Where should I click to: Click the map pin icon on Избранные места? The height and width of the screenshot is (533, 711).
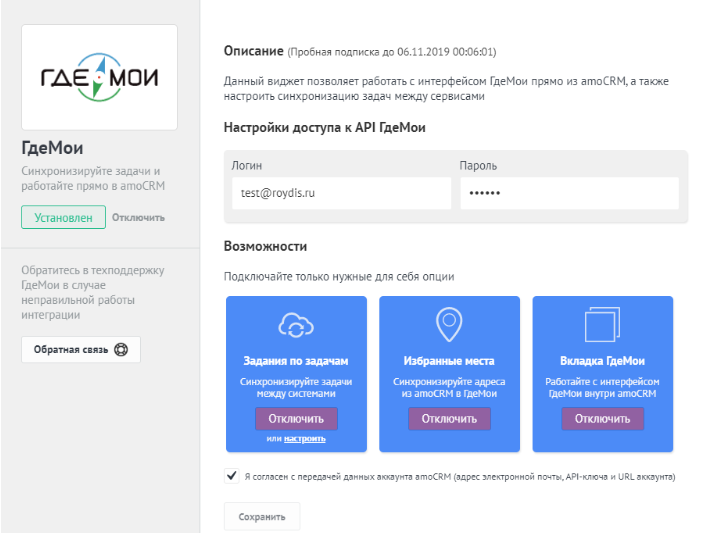click(449, 324)
